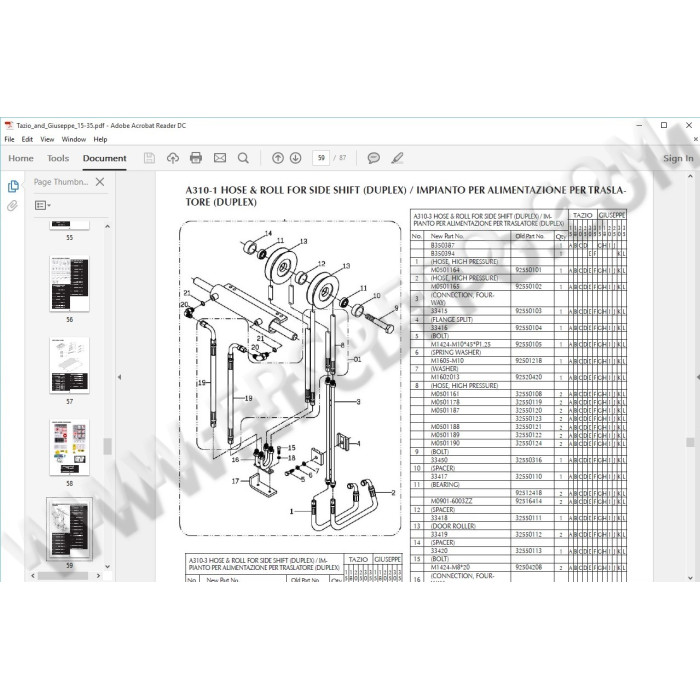The height and width of the screenshot is (700, 700).
Task: Open the Window menu
Action: [x=74, y=139]
